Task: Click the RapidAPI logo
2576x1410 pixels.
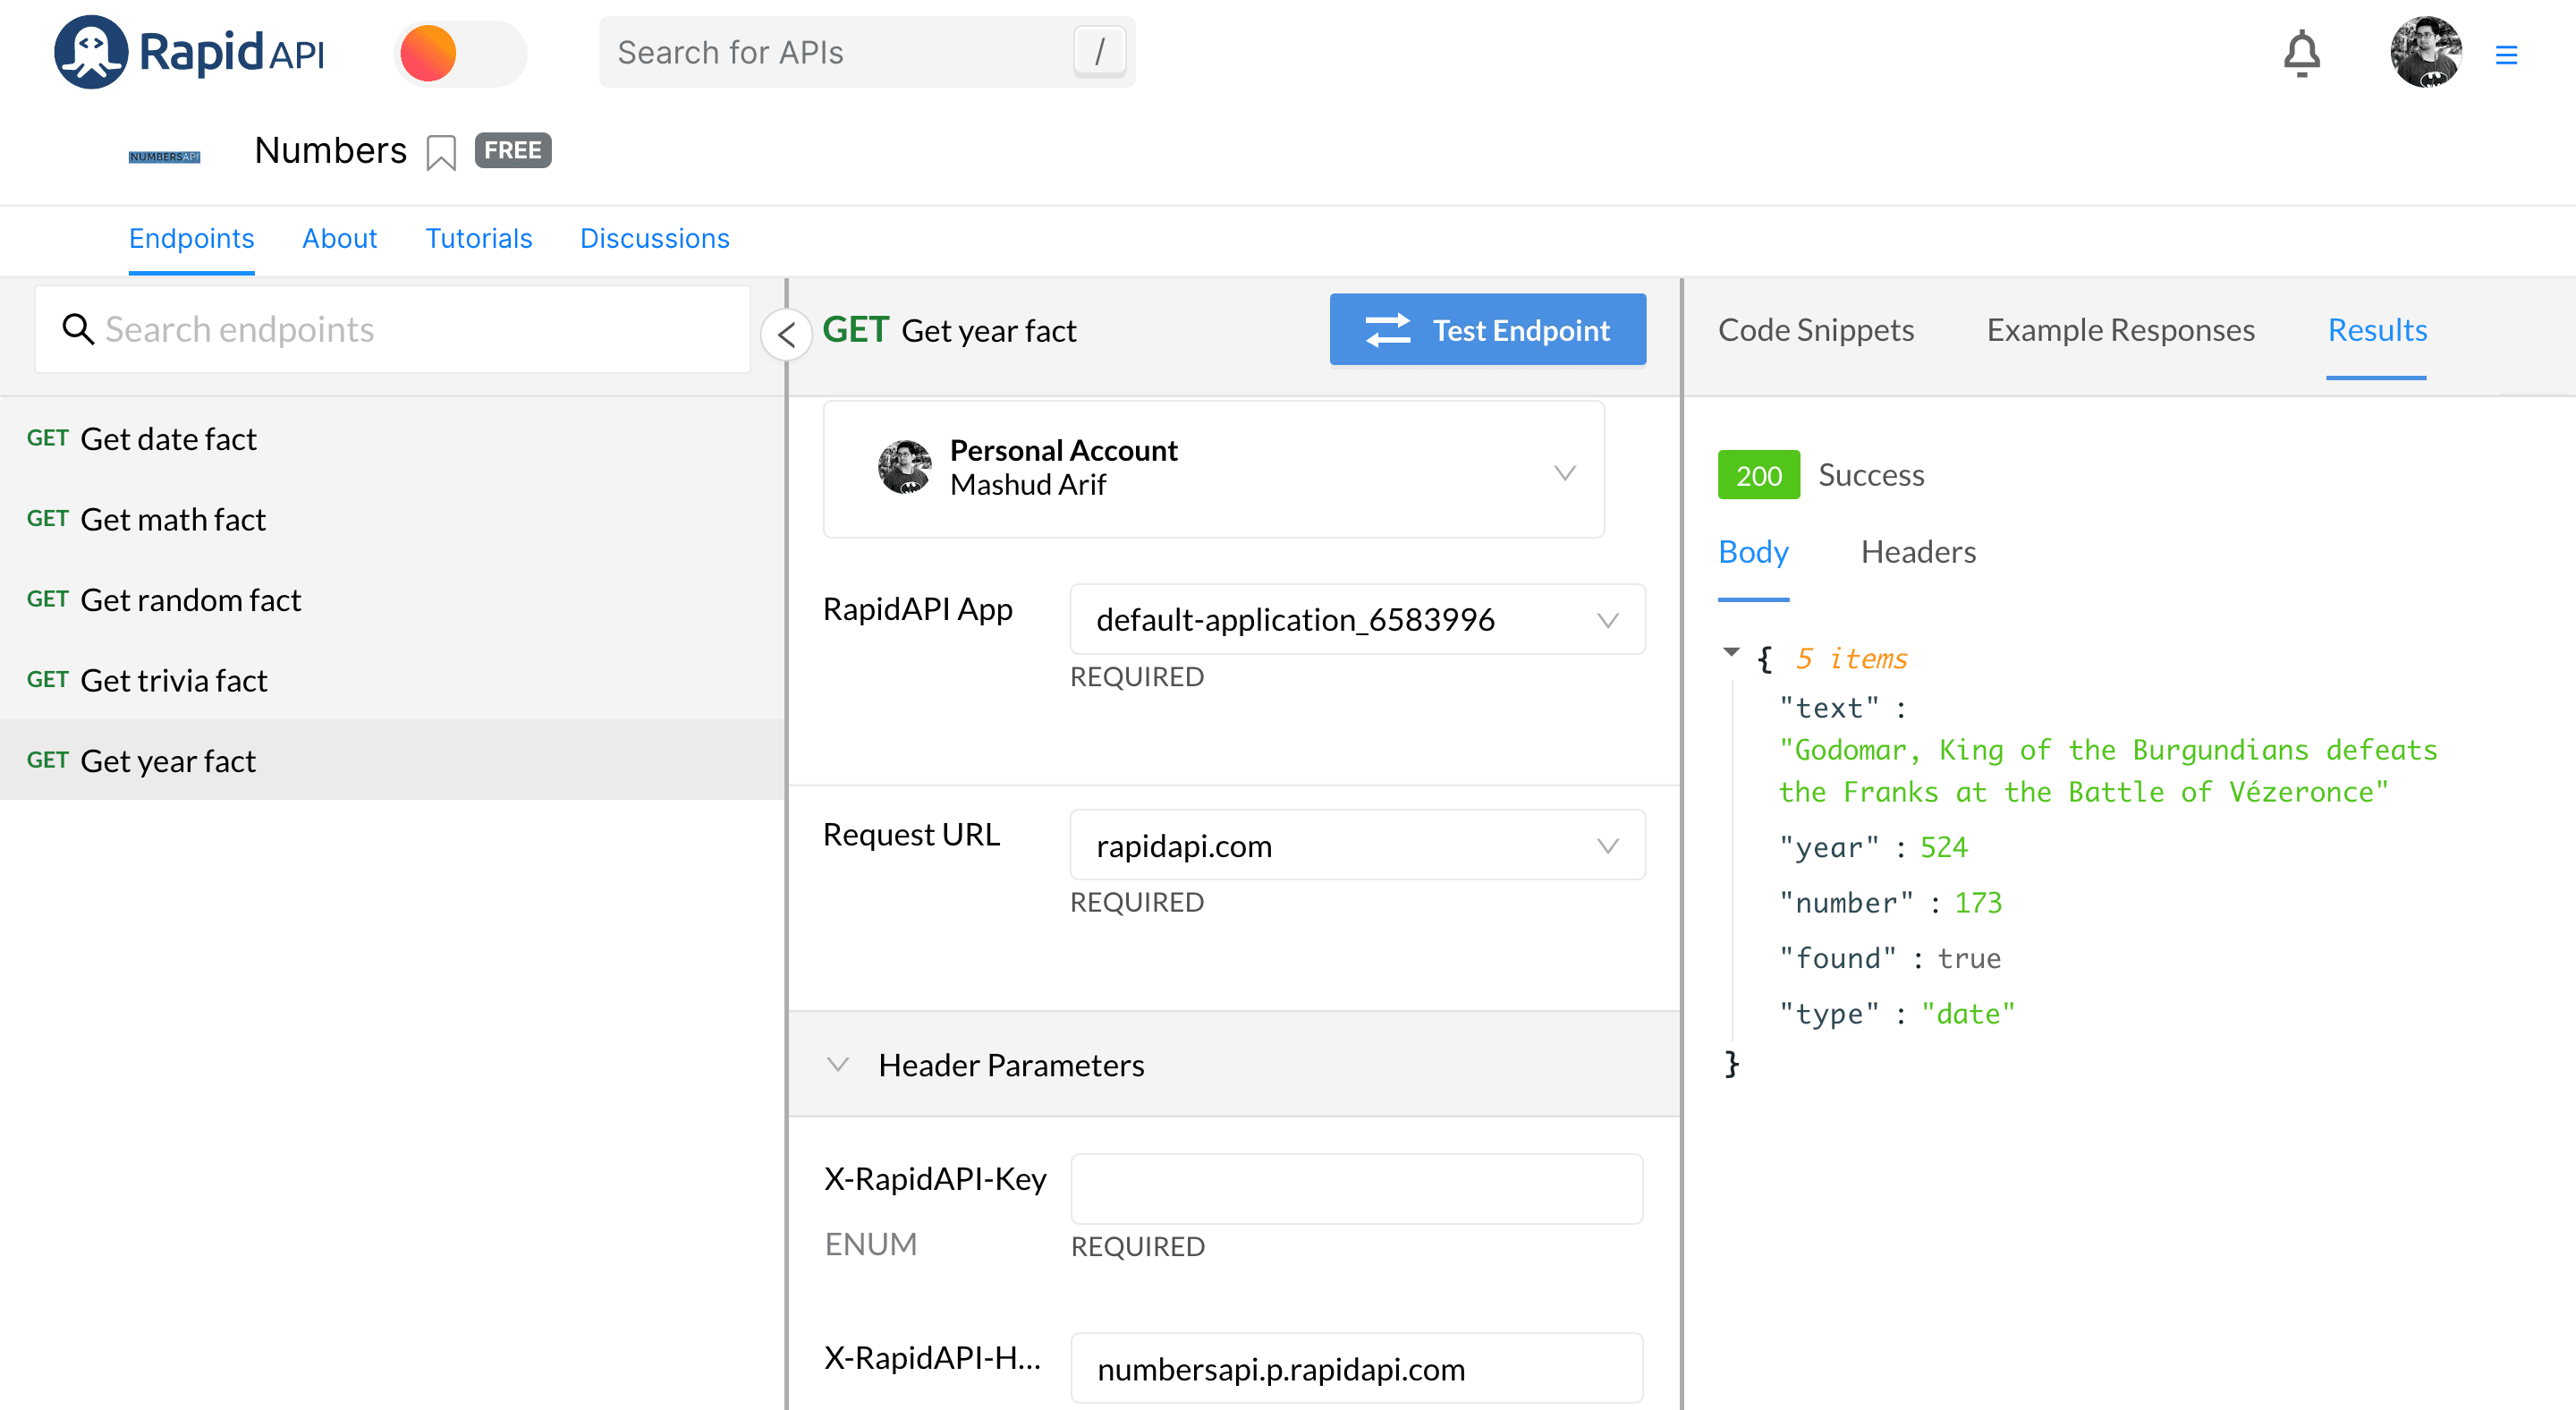Action: coord(190,52)
